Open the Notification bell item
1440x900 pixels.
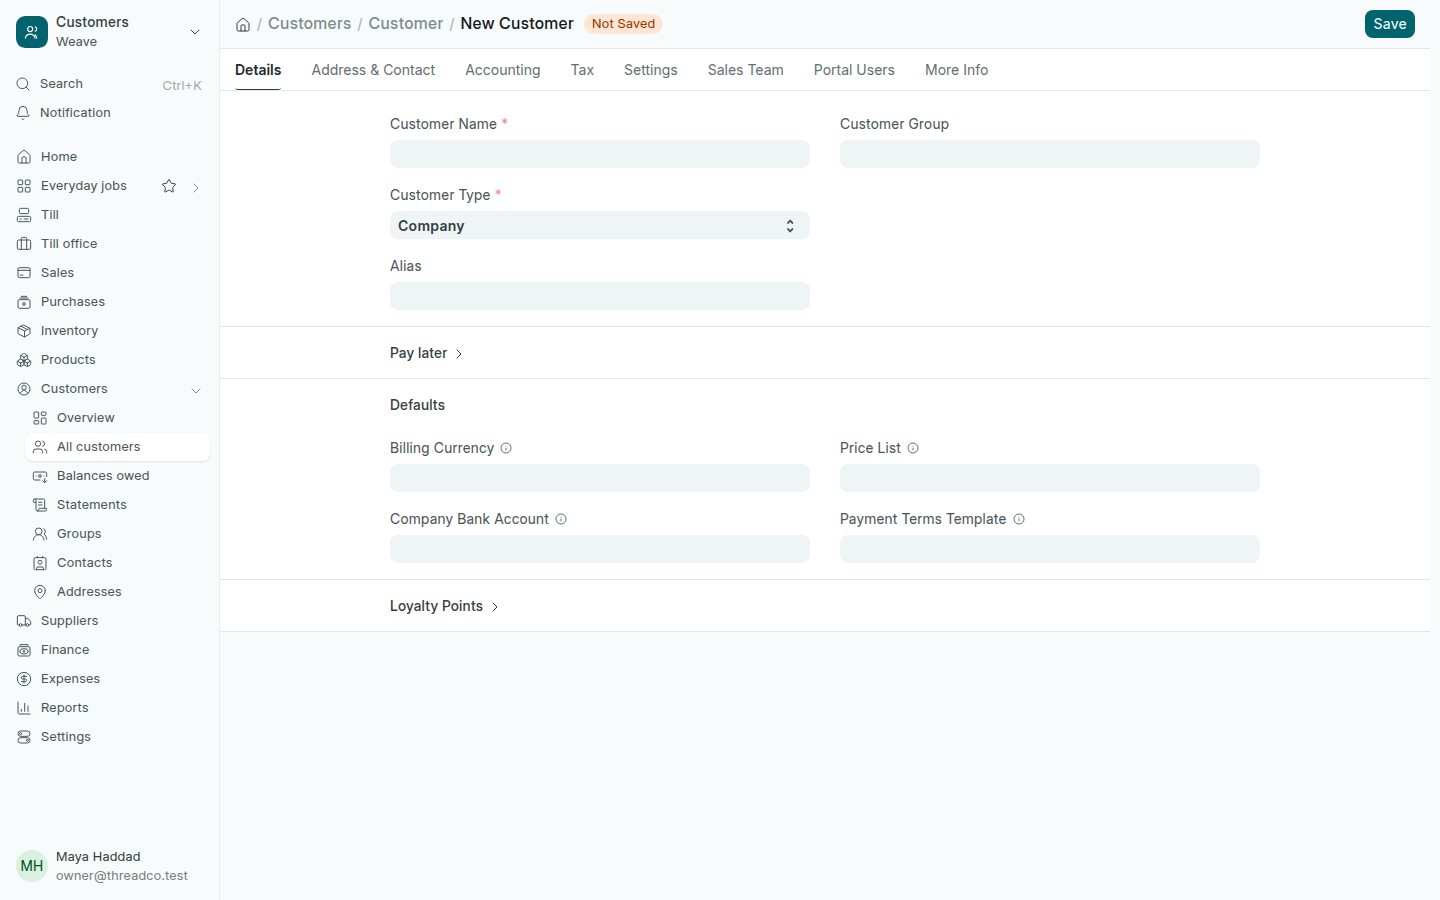click(109, 113)
